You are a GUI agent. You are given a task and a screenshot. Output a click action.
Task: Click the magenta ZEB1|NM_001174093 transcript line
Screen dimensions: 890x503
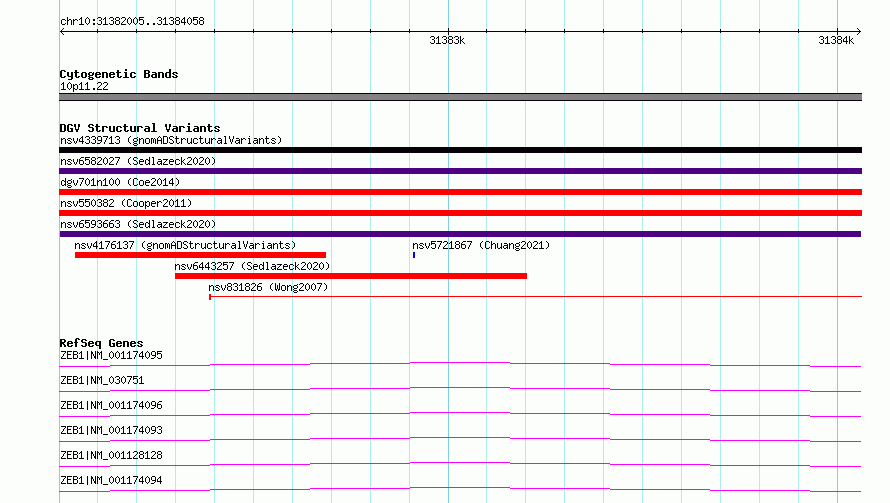[x=460, y=439]
